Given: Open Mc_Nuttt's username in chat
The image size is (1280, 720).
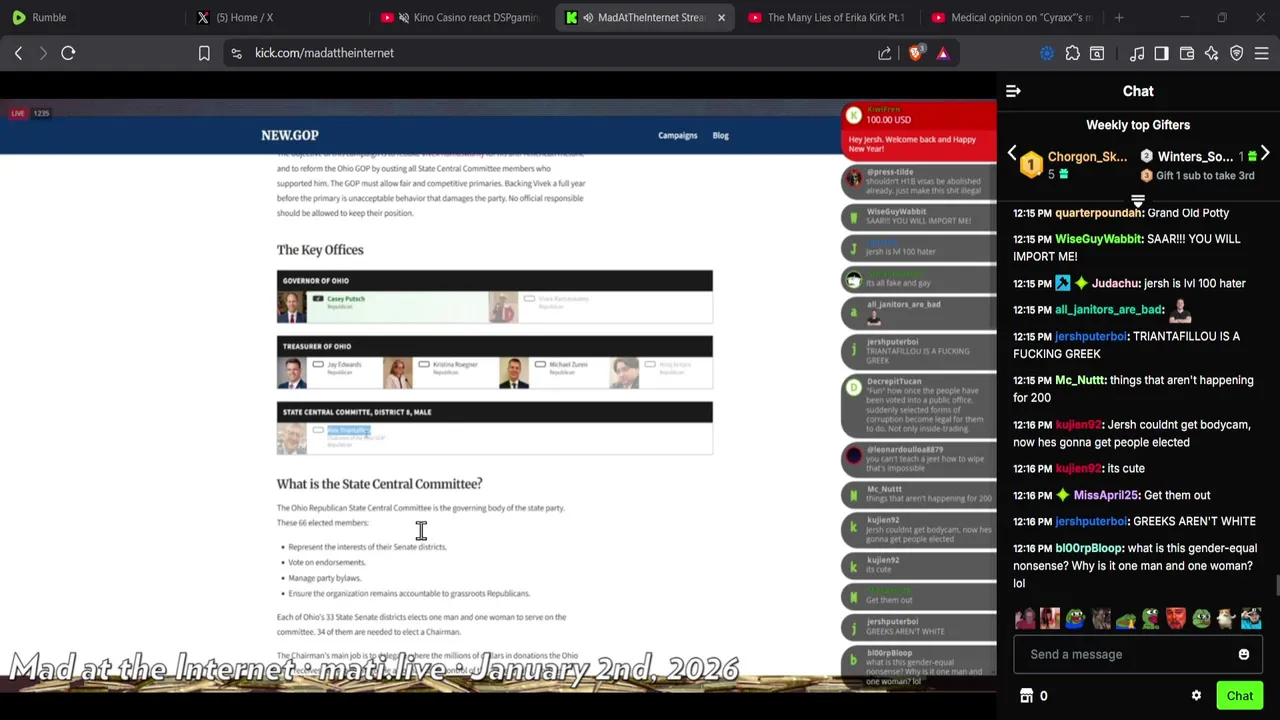Looking at the screenshot, I should click(1080, 380).
